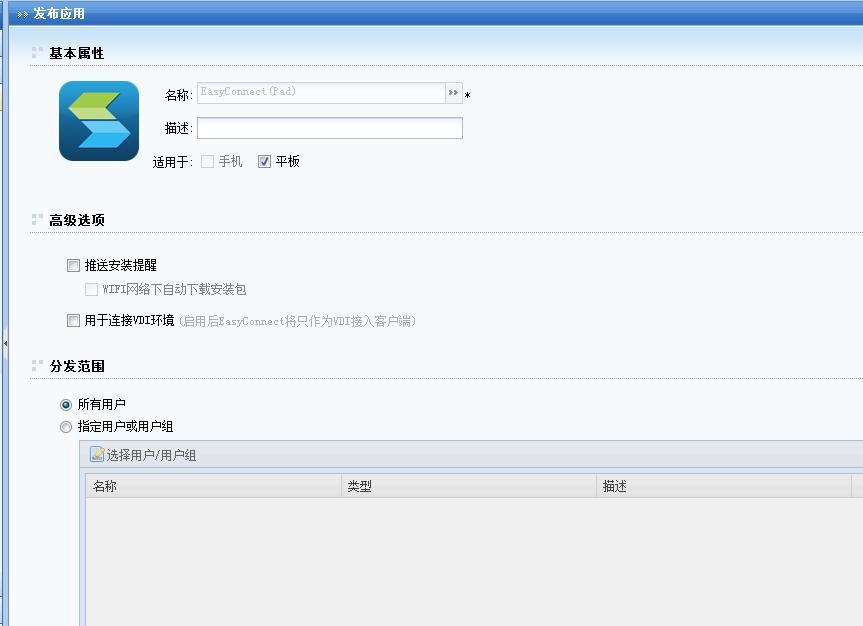Click the grip icon beside 基本属性 header
Image resolution: width=863 pixels, height=626 pixels.
pos(37,53)
